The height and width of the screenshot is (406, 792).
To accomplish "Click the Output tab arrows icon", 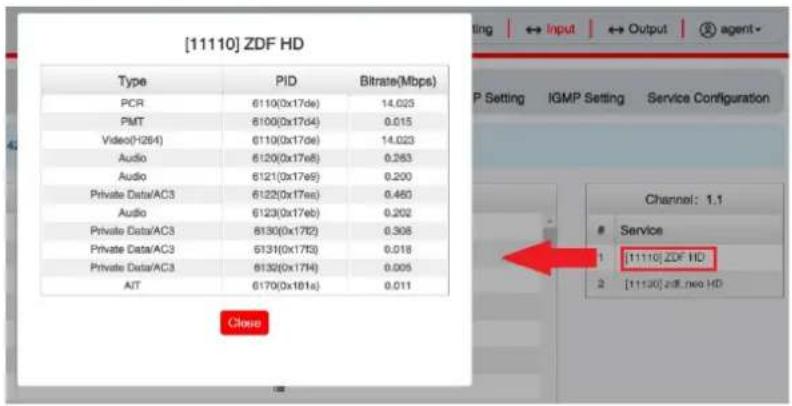I will pos(616,30).
